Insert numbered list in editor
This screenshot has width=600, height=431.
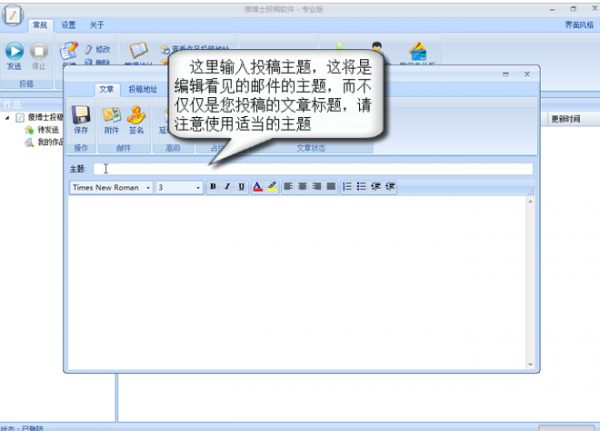(347, 186)
